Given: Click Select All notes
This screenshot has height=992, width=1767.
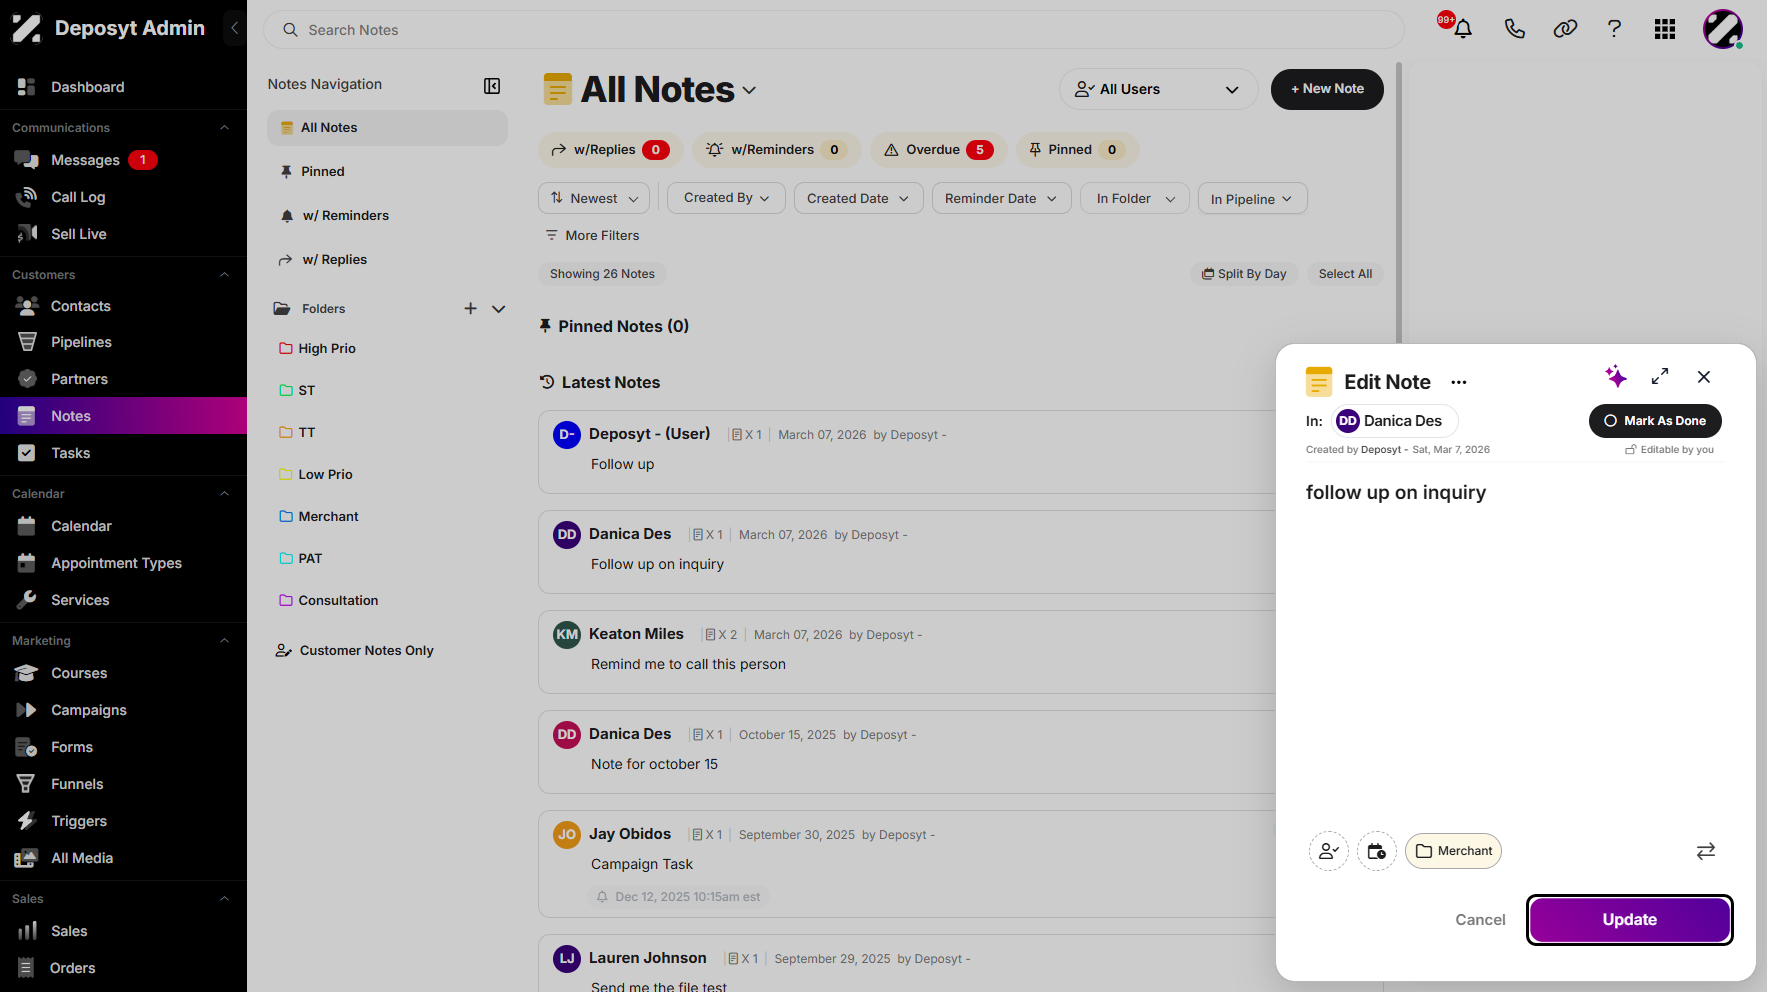Looking at the screenshot, I should (x=1345, y=274).
